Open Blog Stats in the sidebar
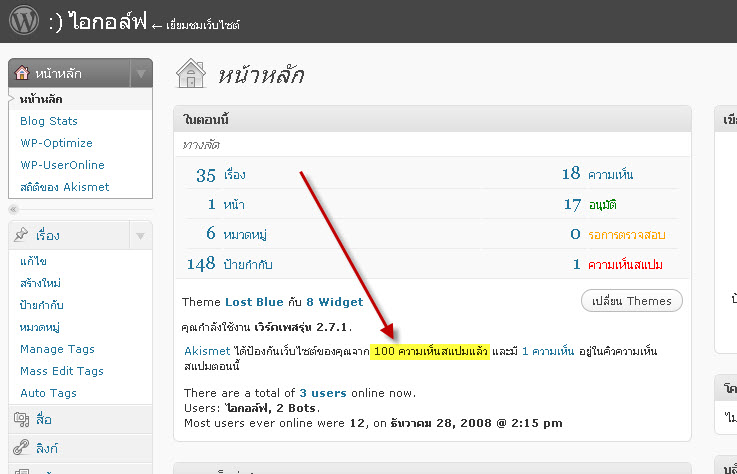This screenshot has height=474, width=737. tap(48, 121)
